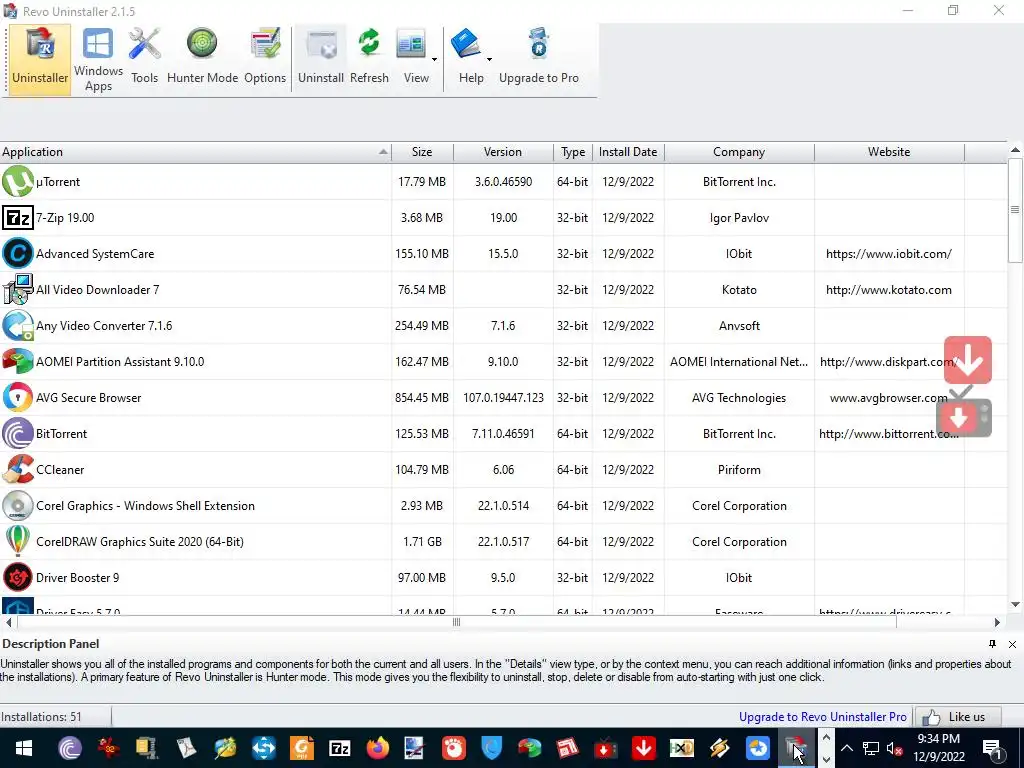Screen dimensions: 1024x768
Task: Click the vertical scrollbar thumb
Action: tap(1015, 210)
